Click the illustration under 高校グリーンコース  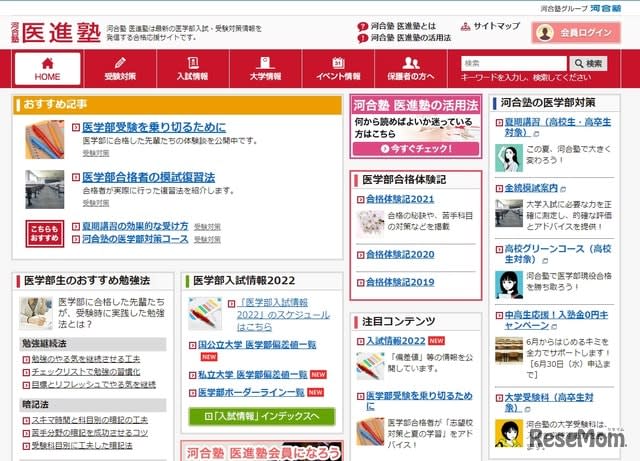509,285
